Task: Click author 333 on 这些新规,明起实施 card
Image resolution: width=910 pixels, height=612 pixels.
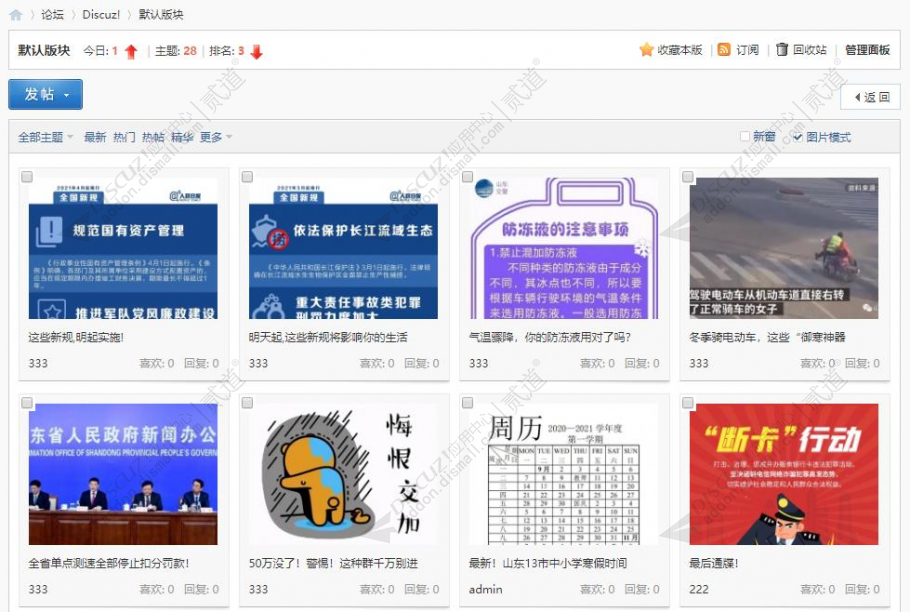Action: tap(38, 364)
